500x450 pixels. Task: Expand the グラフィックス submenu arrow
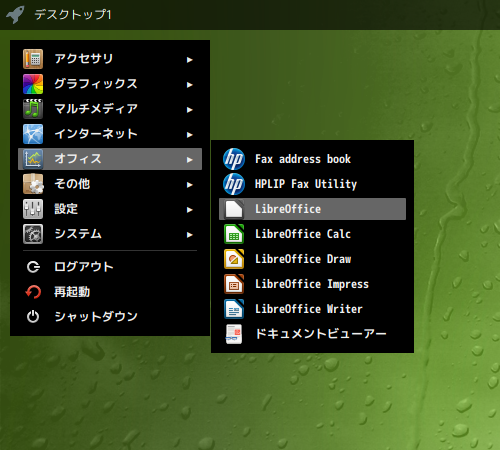[x=190, y=85]
